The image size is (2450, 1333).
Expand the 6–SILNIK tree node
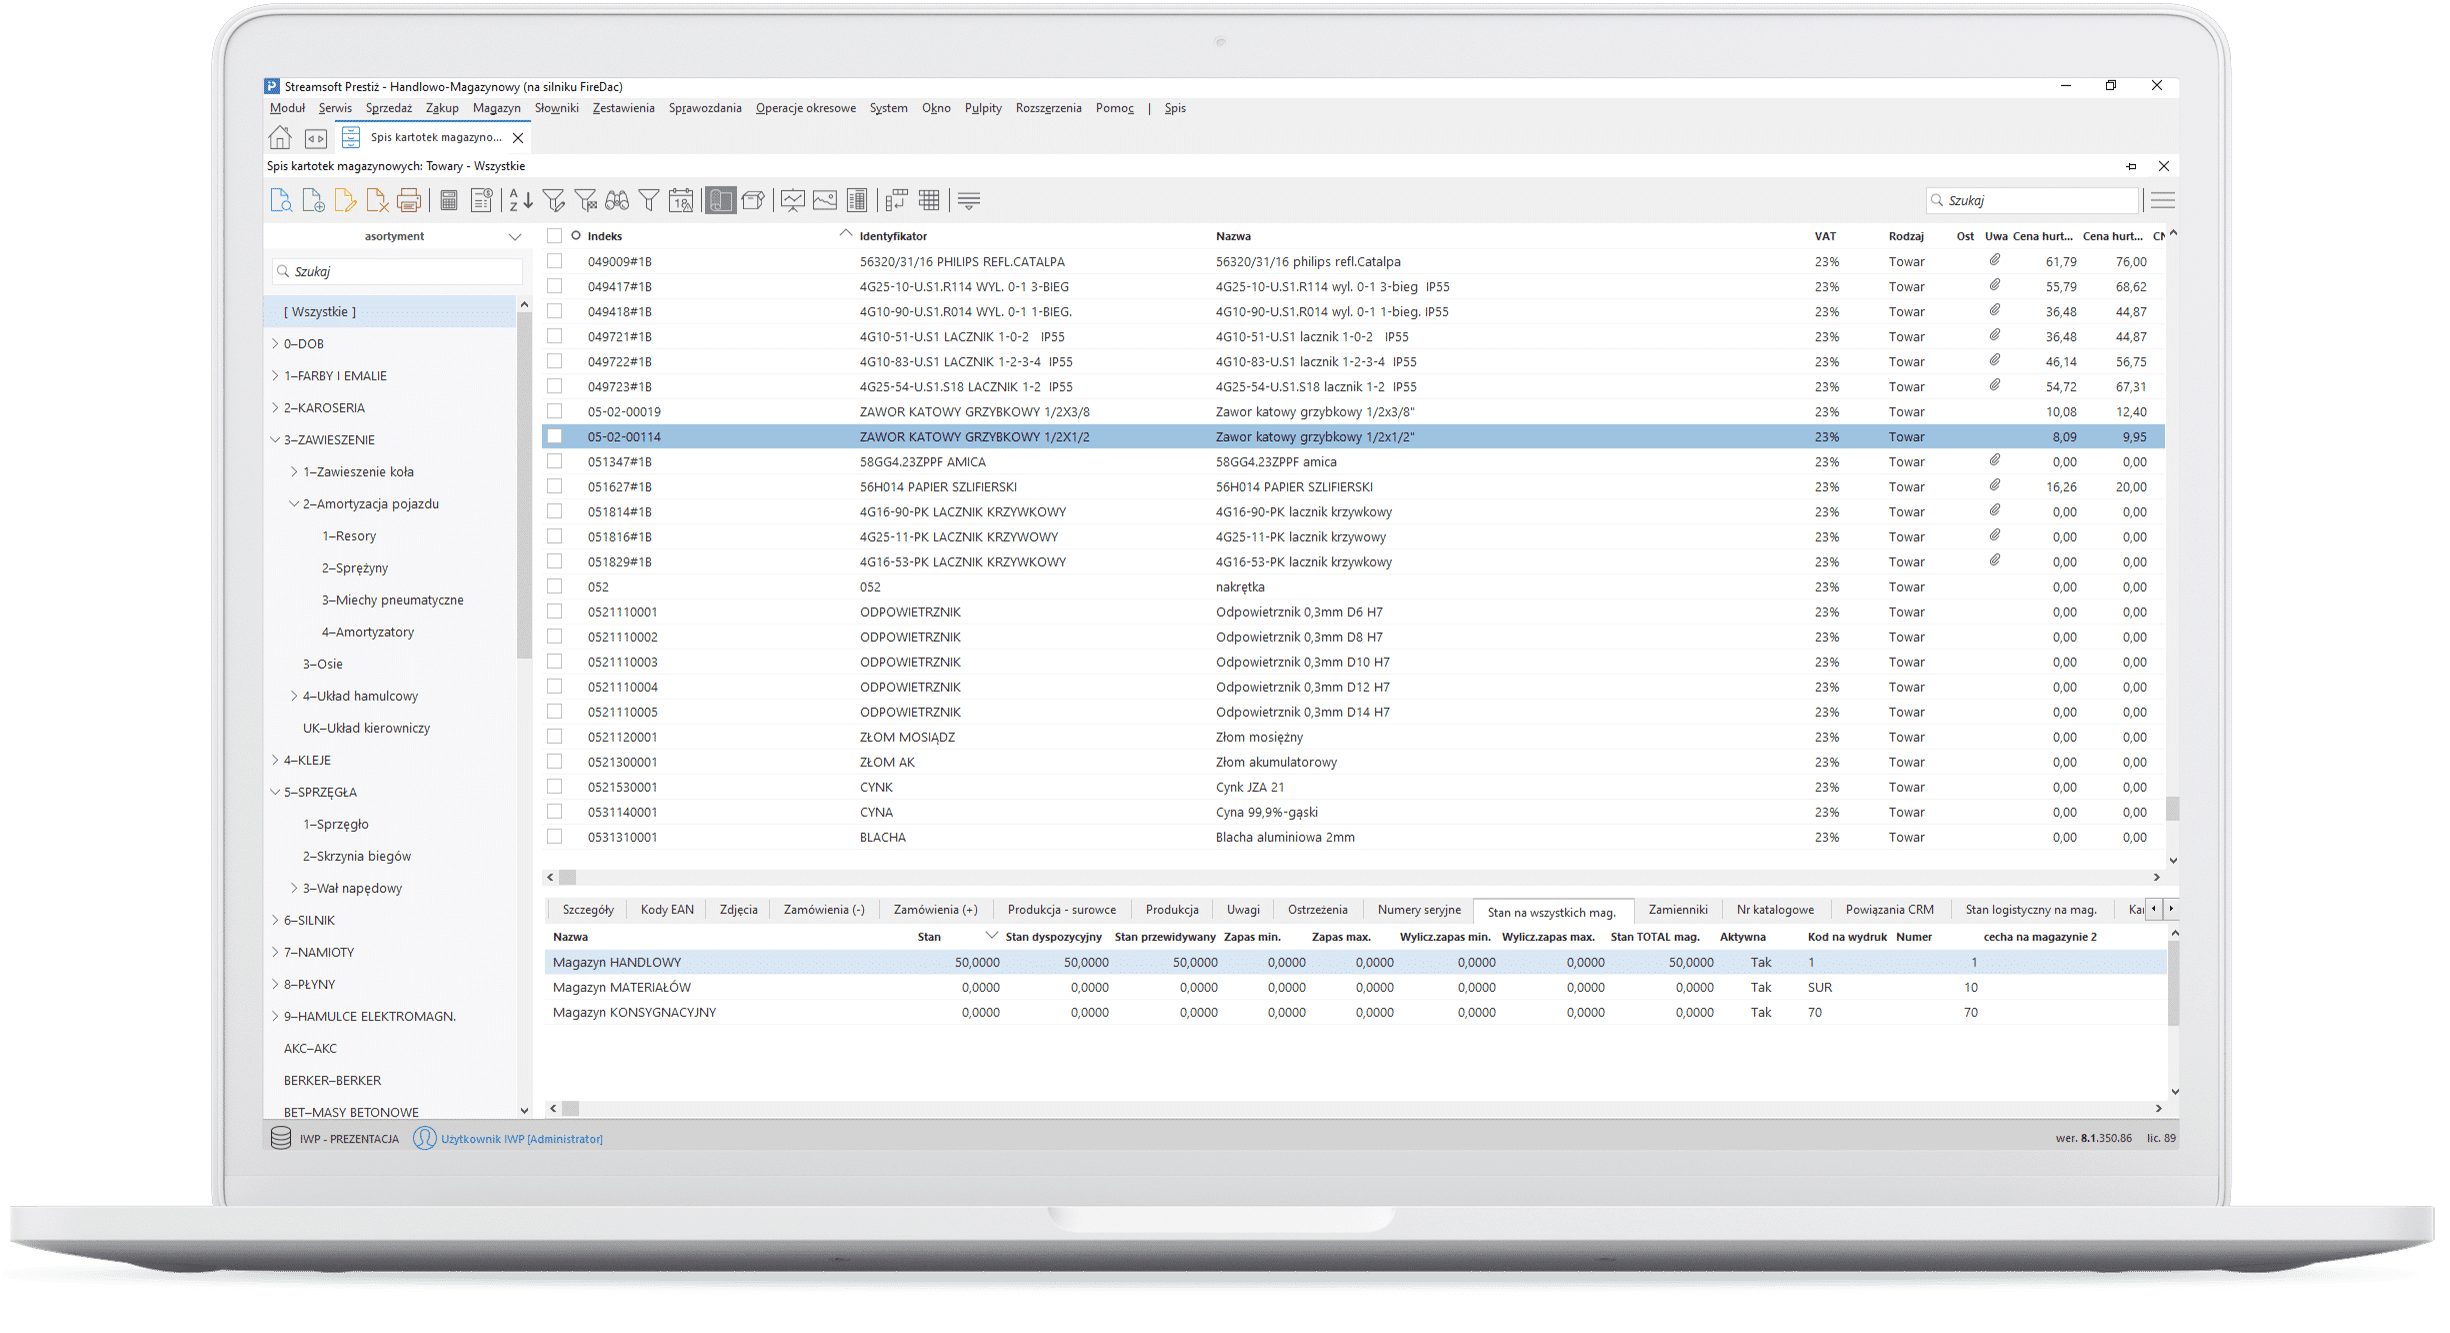point(275,919)
